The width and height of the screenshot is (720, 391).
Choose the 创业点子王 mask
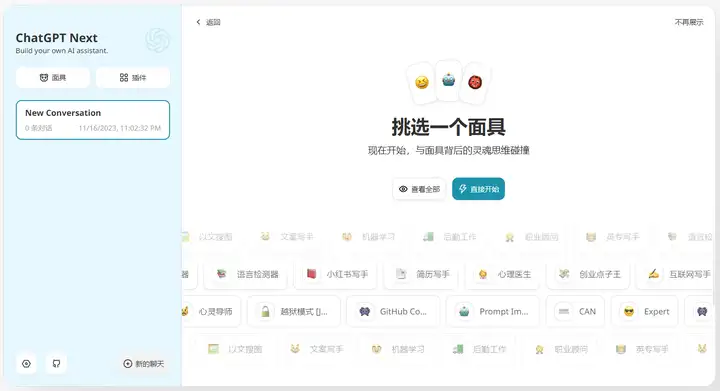click(588, 274)
